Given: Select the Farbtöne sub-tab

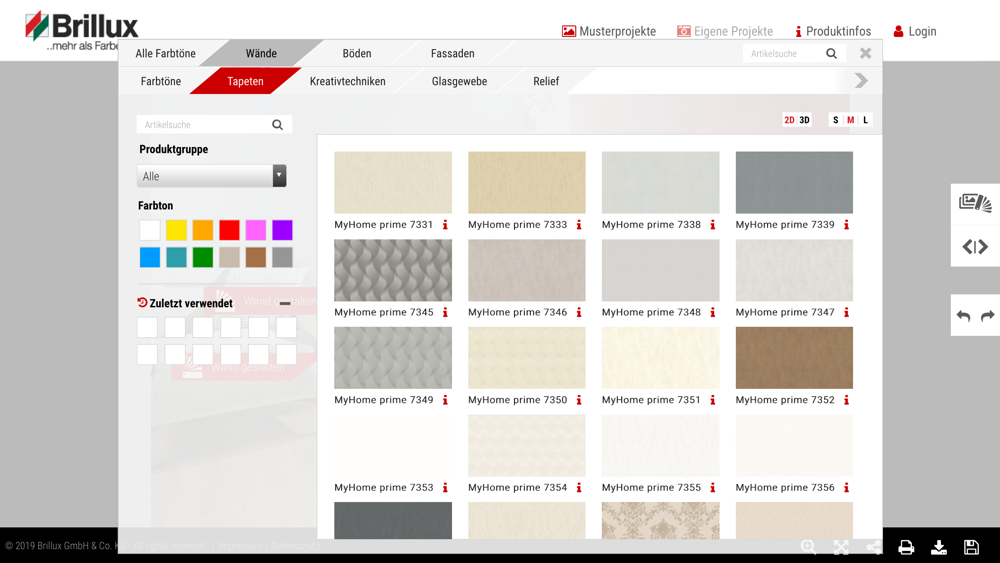Looking at the screenshot, I should pos(161,81).
